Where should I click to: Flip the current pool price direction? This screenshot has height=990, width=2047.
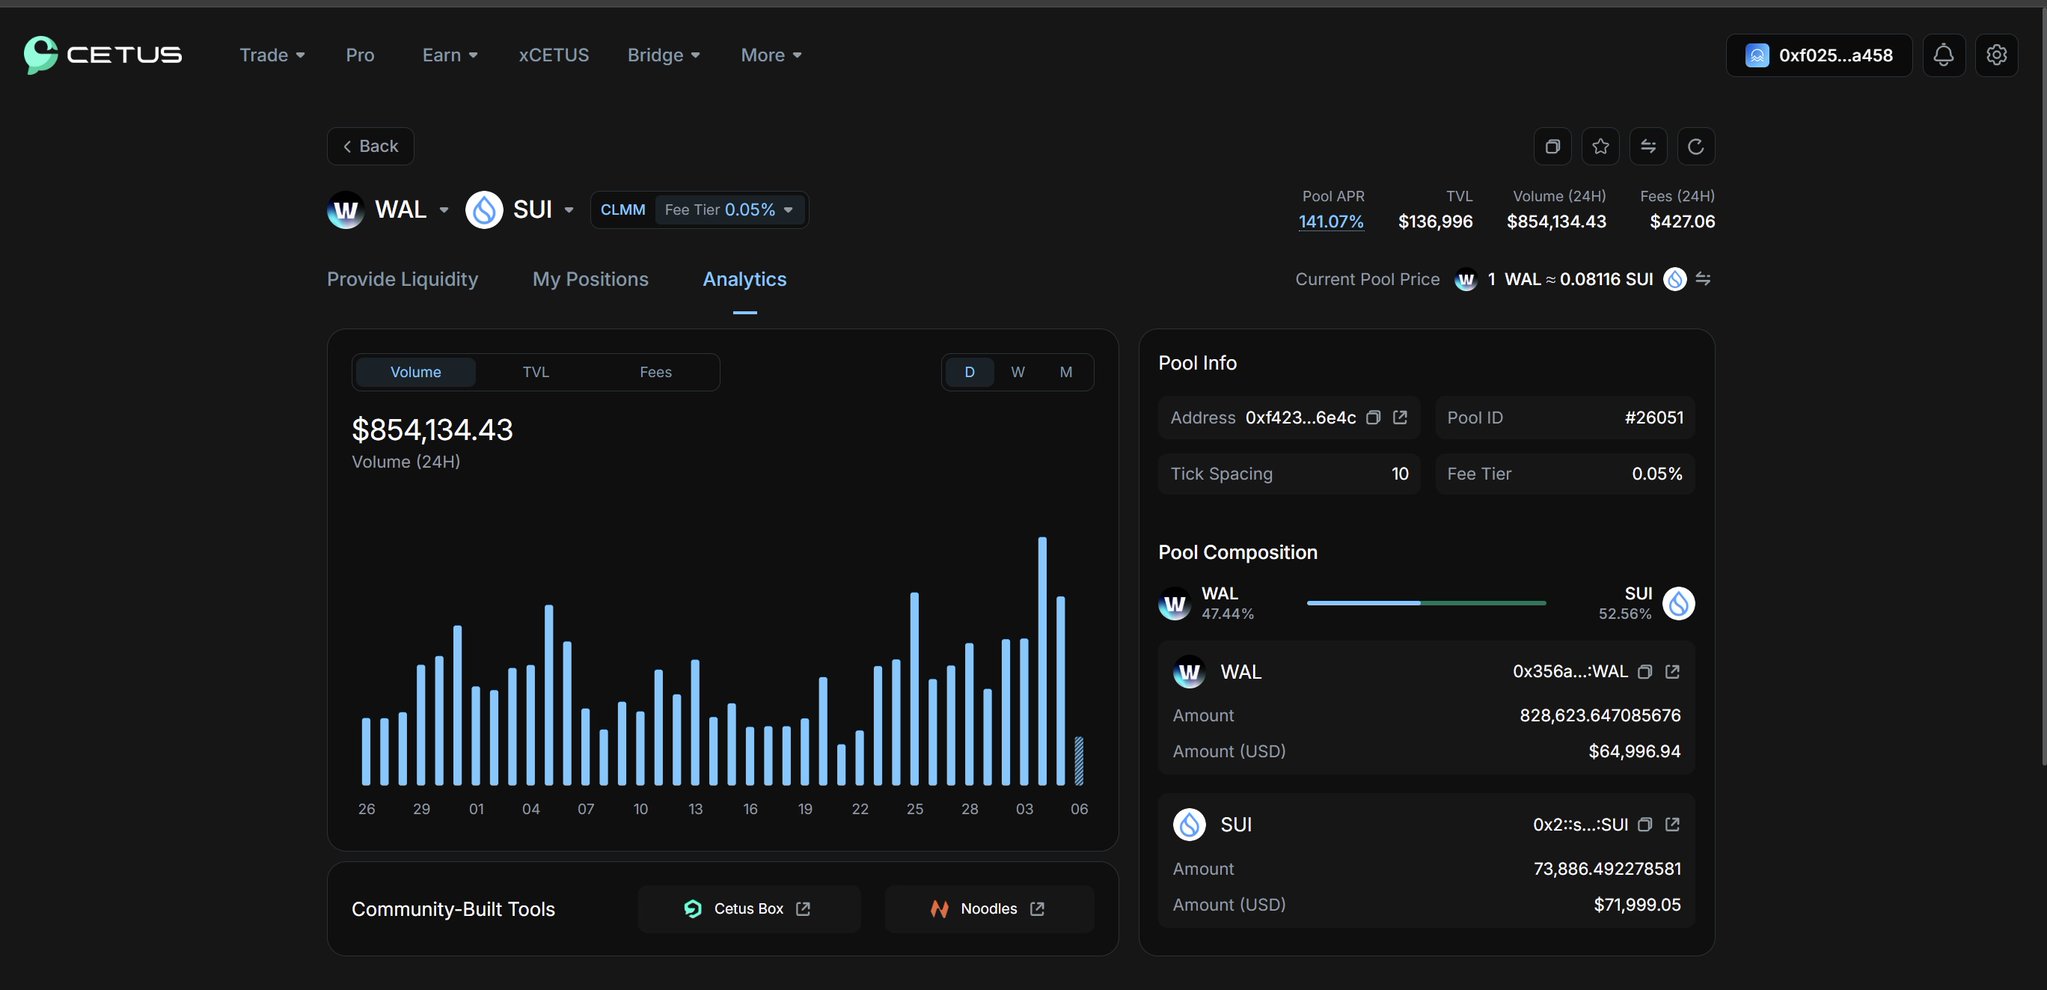point(1703,279)
